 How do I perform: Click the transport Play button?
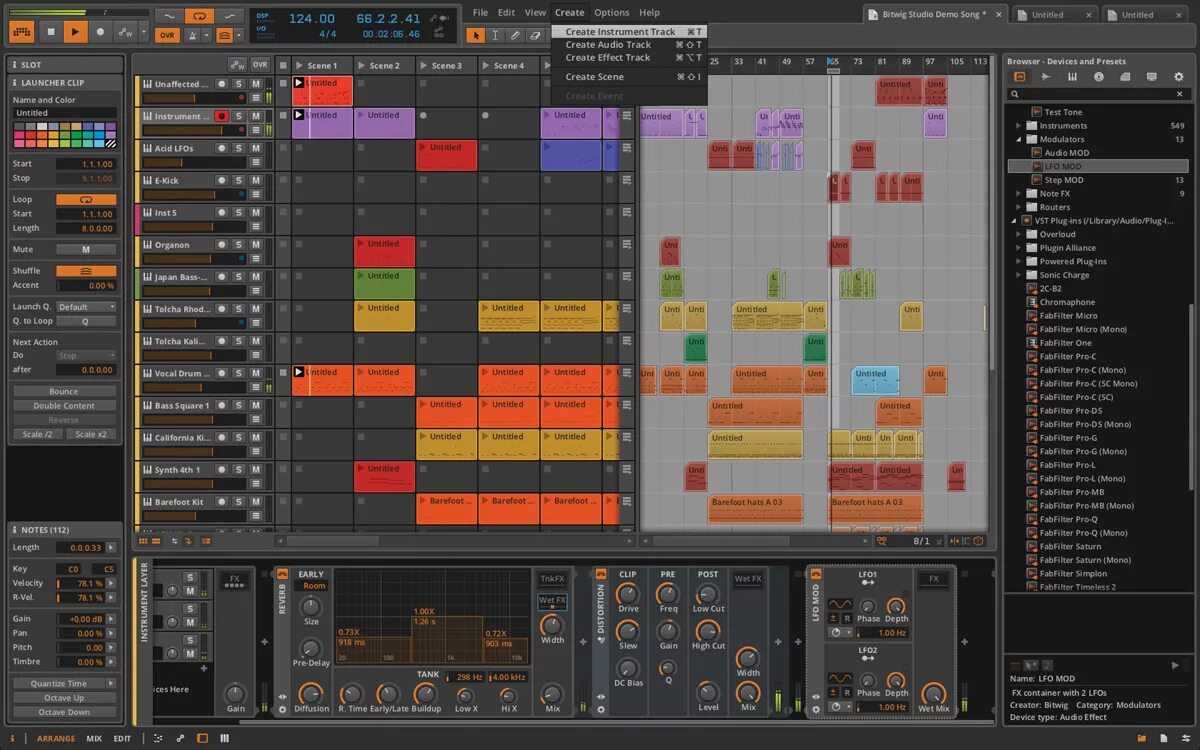[75, 32]
